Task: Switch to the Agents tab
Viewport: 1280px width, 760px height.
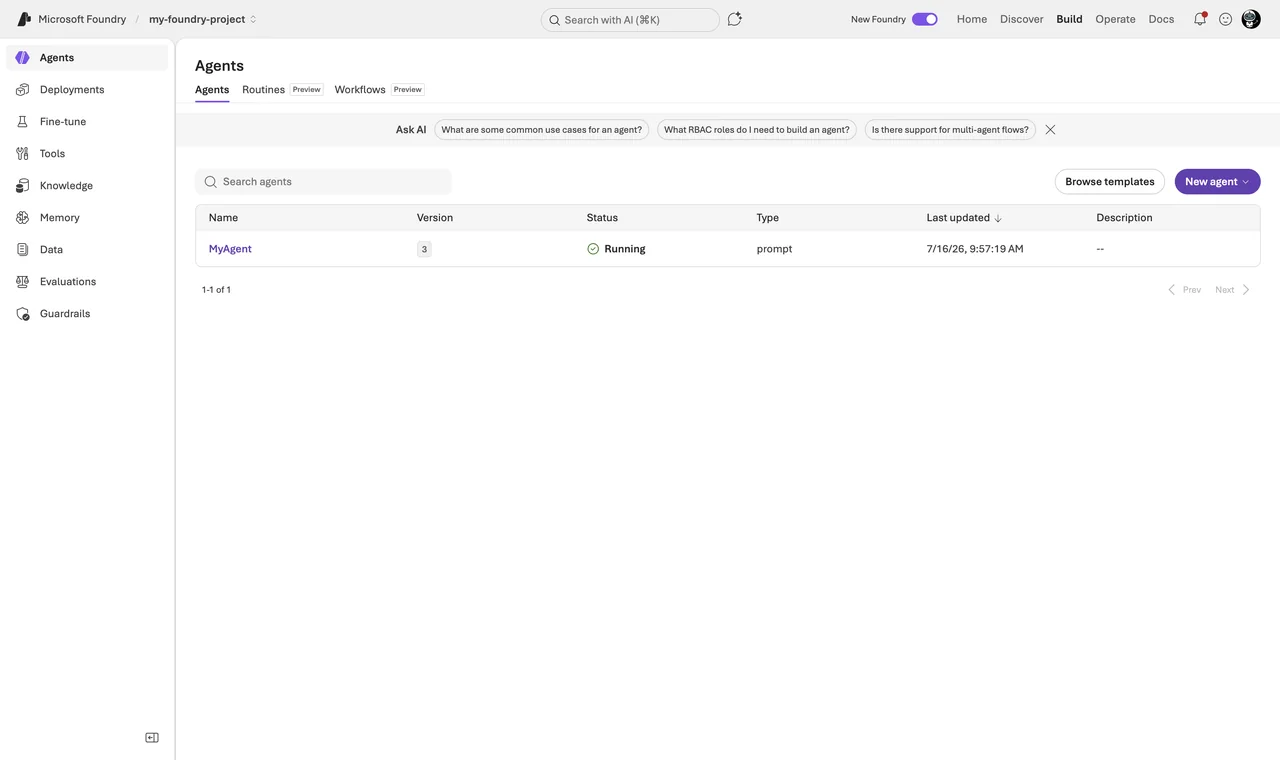Action: pos(212,90)
